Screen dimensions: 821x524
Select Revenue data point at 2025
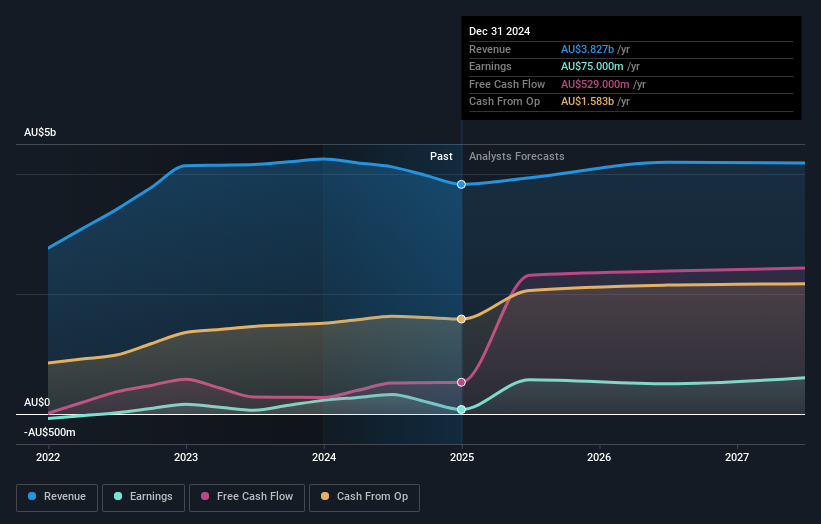tap(461, 184)
